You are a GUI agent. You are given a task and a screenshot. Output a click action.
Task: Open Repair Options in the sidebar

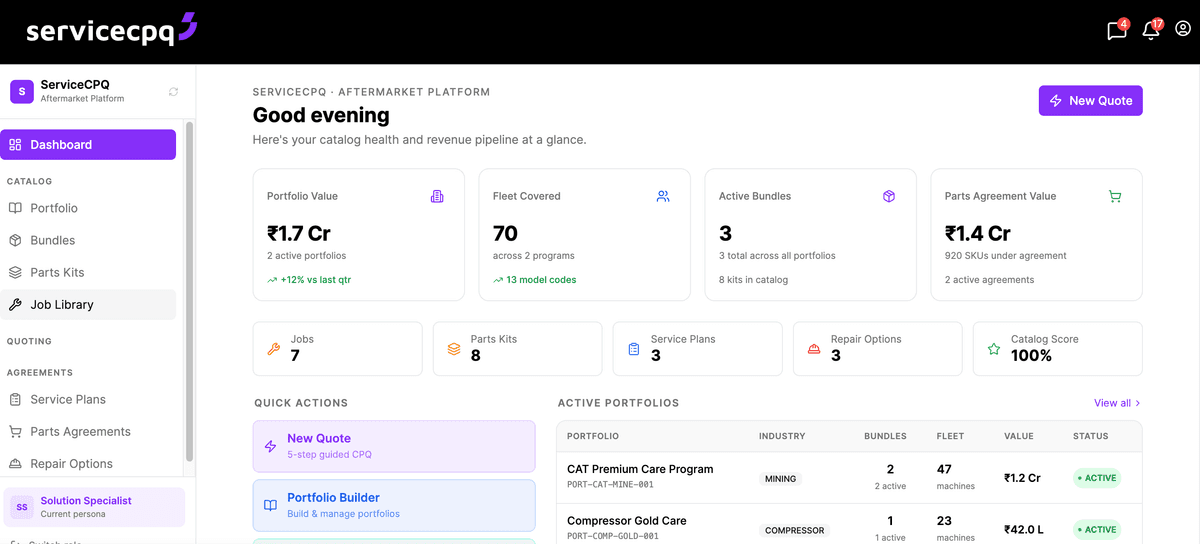tap(88, 463)
